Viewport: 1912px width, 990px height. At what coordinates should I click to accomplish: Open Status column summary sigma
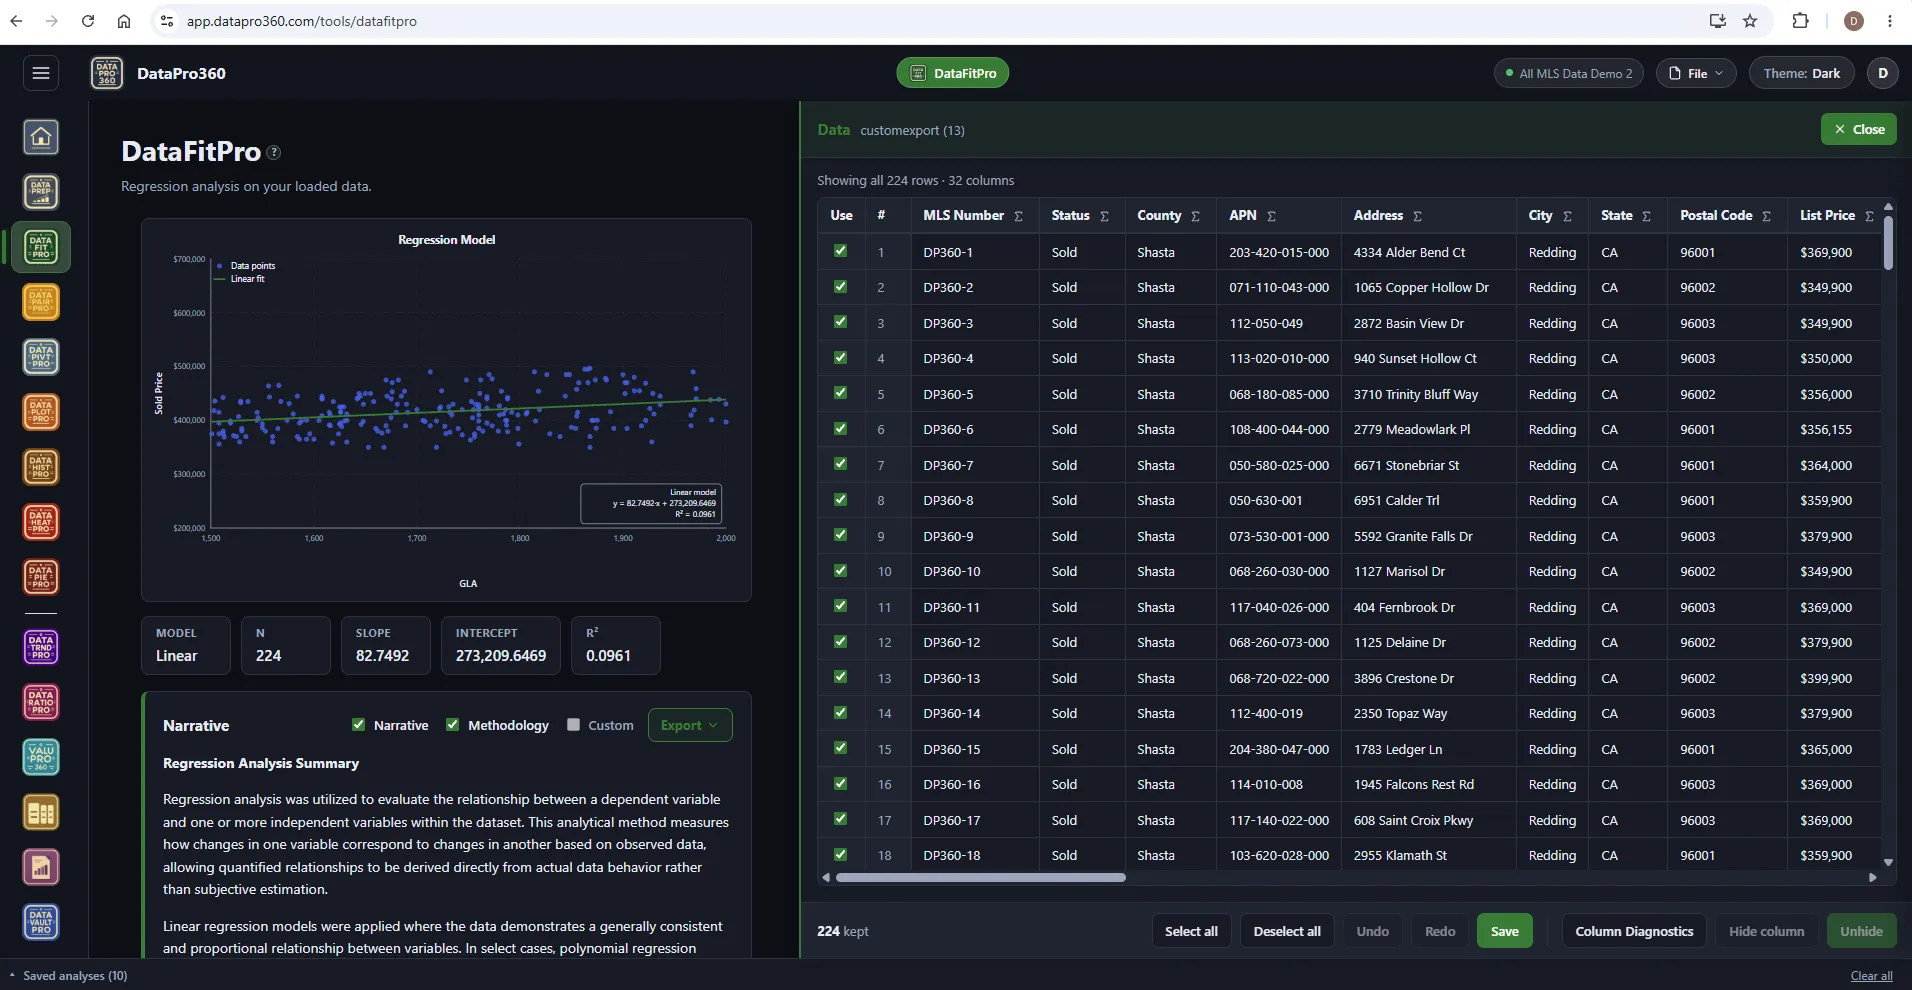[1104, 216]
